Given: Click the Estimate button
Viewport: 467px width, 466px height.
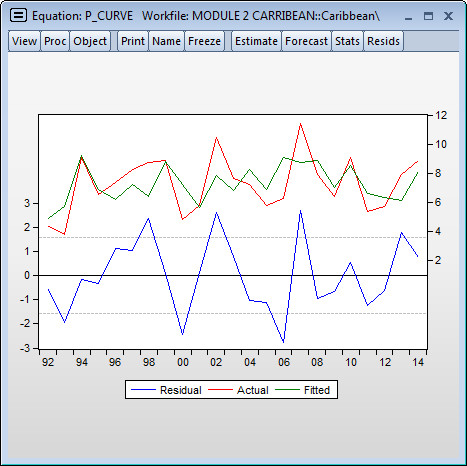Looking at the screenshot, I should [x=256, y=41].
